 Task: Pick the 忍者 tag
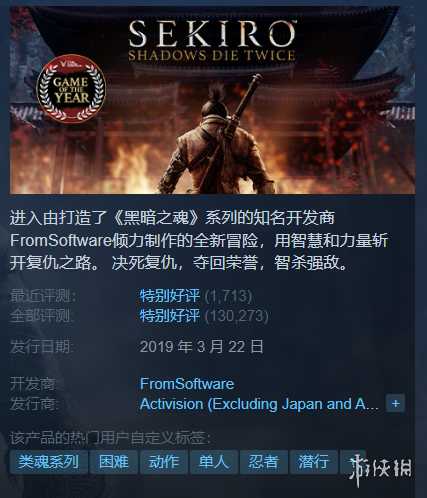click(x=263, y=462)
